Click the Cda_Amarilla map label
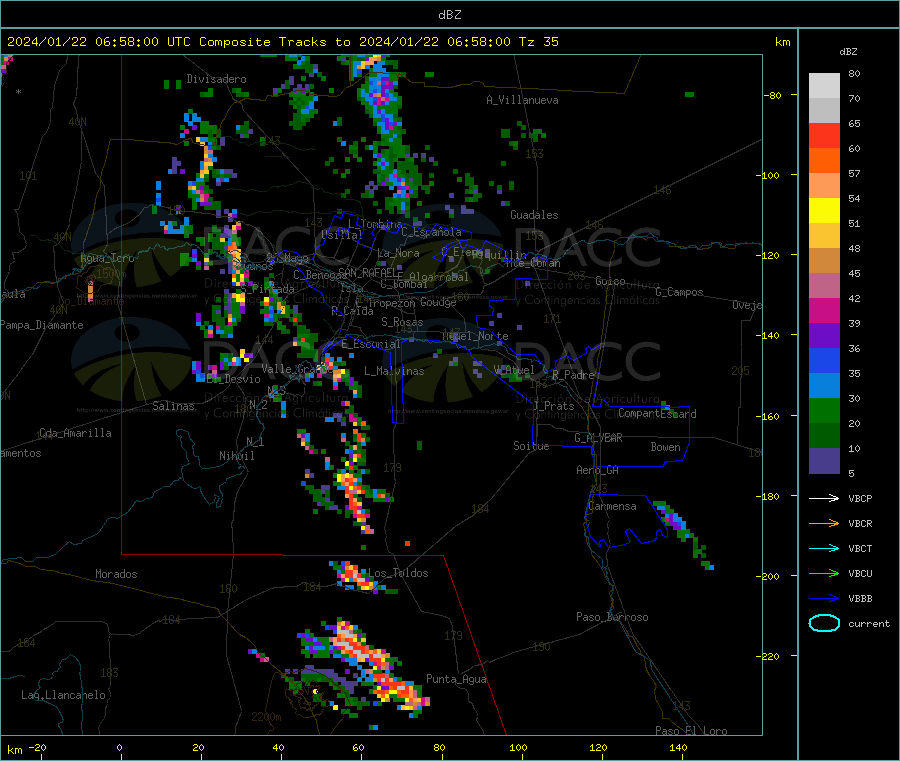 (x=75, y=433)
